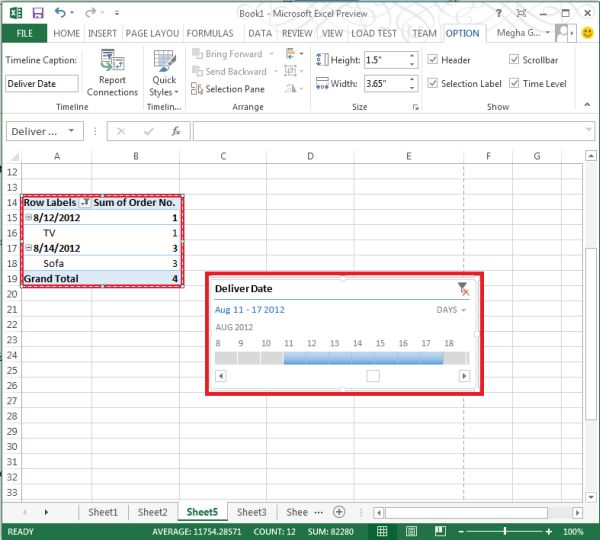The image size is (600, 540).
Task: Increase the Height spinner value
Action: (412, 56)
